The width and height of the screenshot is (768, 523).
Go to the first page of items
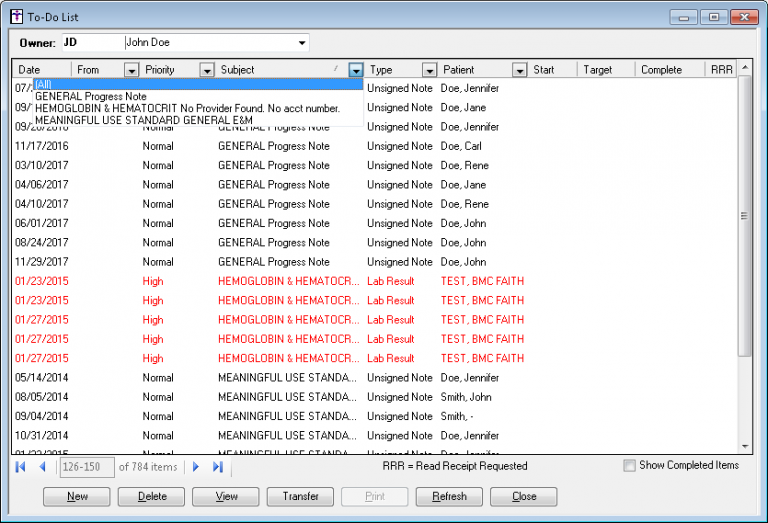[x=20, y=467]
